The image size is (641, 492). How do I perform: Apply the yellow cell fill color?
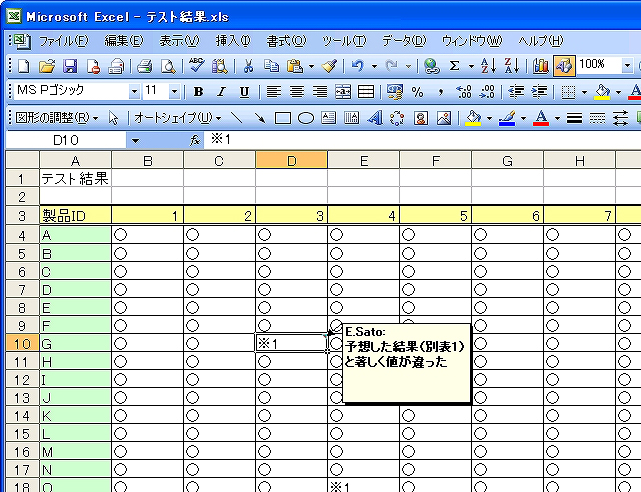(601, 92)
